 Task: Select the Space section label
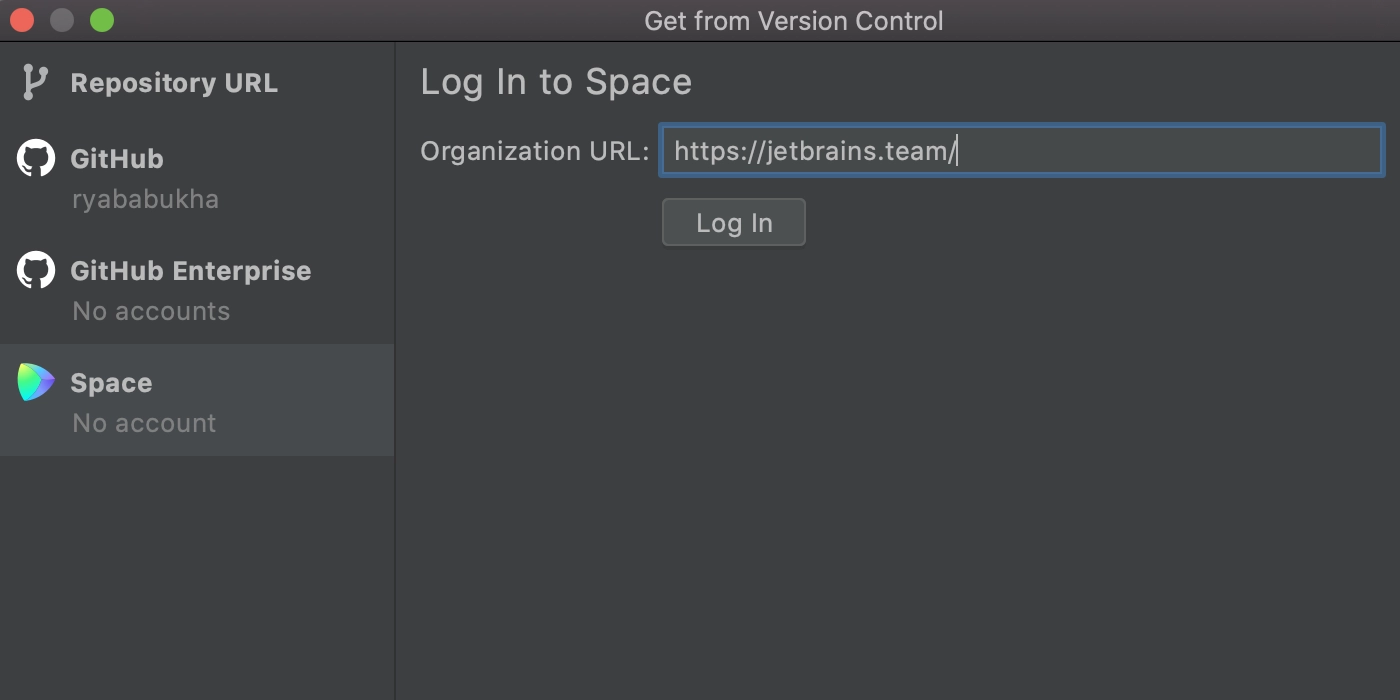111,383
